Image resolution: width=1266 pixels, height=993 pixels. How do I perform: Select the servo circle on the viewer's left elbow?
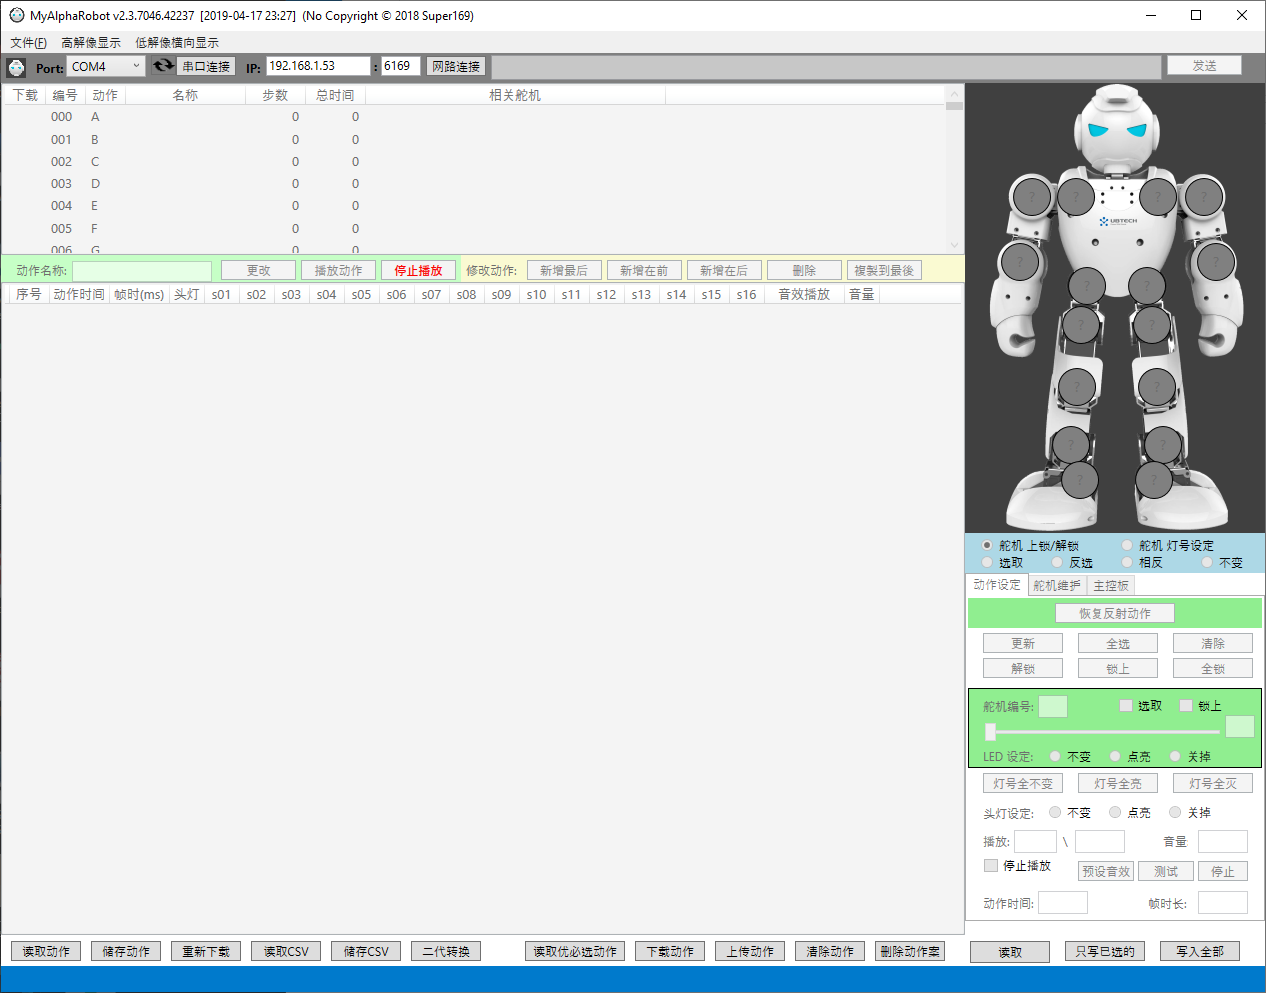coord(1020,262)
